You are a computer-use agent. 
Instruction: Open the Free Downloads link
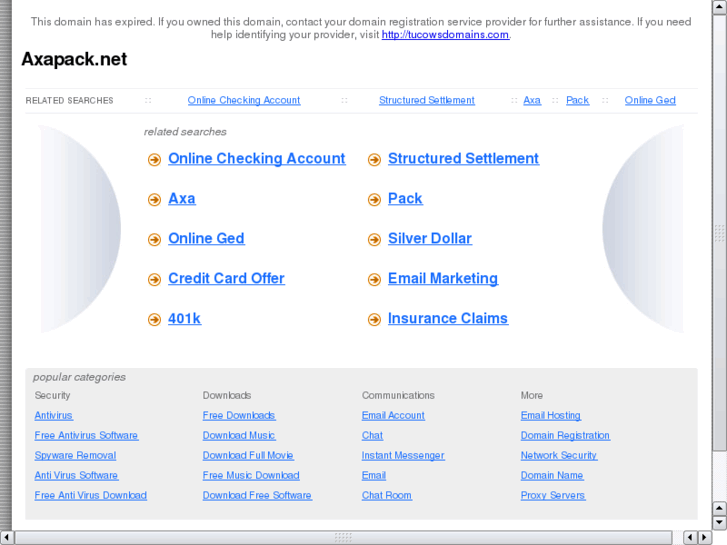pyautogui.click(x=239, y=415)
